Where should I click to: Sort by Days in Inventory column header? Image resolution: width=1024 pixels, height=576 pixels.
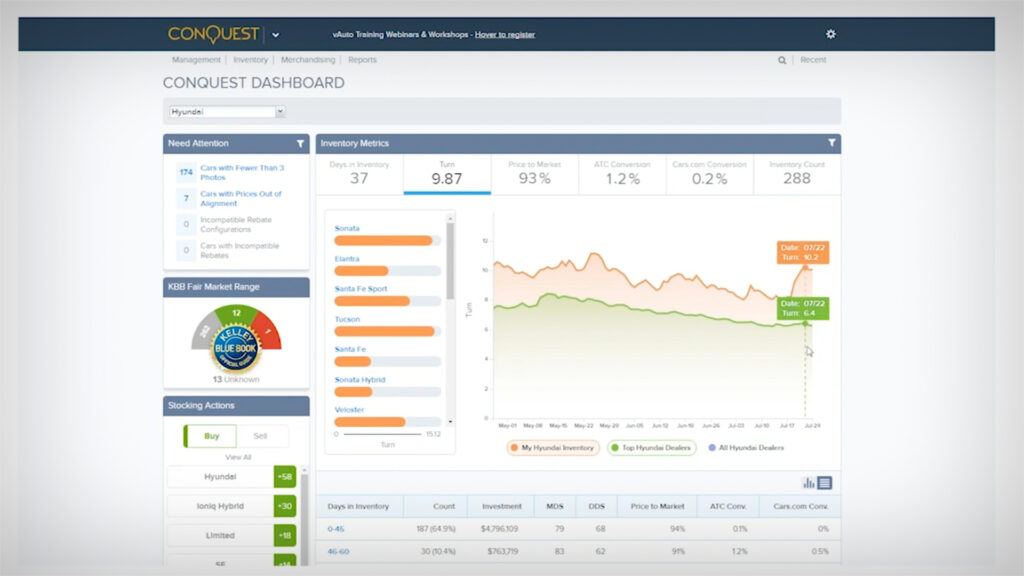point(359,506)
